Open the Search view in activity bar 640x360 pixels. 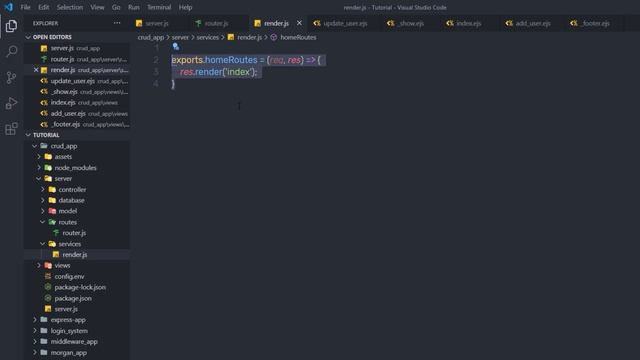(11, 51)
